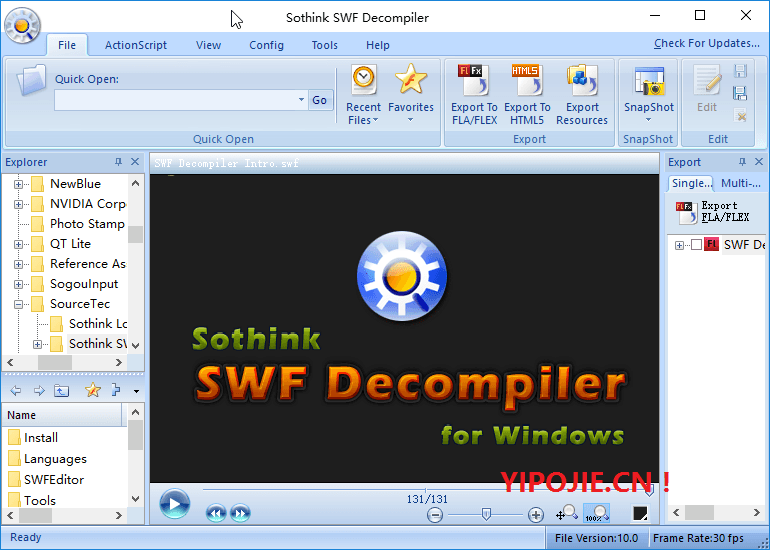770x550 pixels.
Task: Click the discard changes icon in Edit group
Action: (741, 115)
